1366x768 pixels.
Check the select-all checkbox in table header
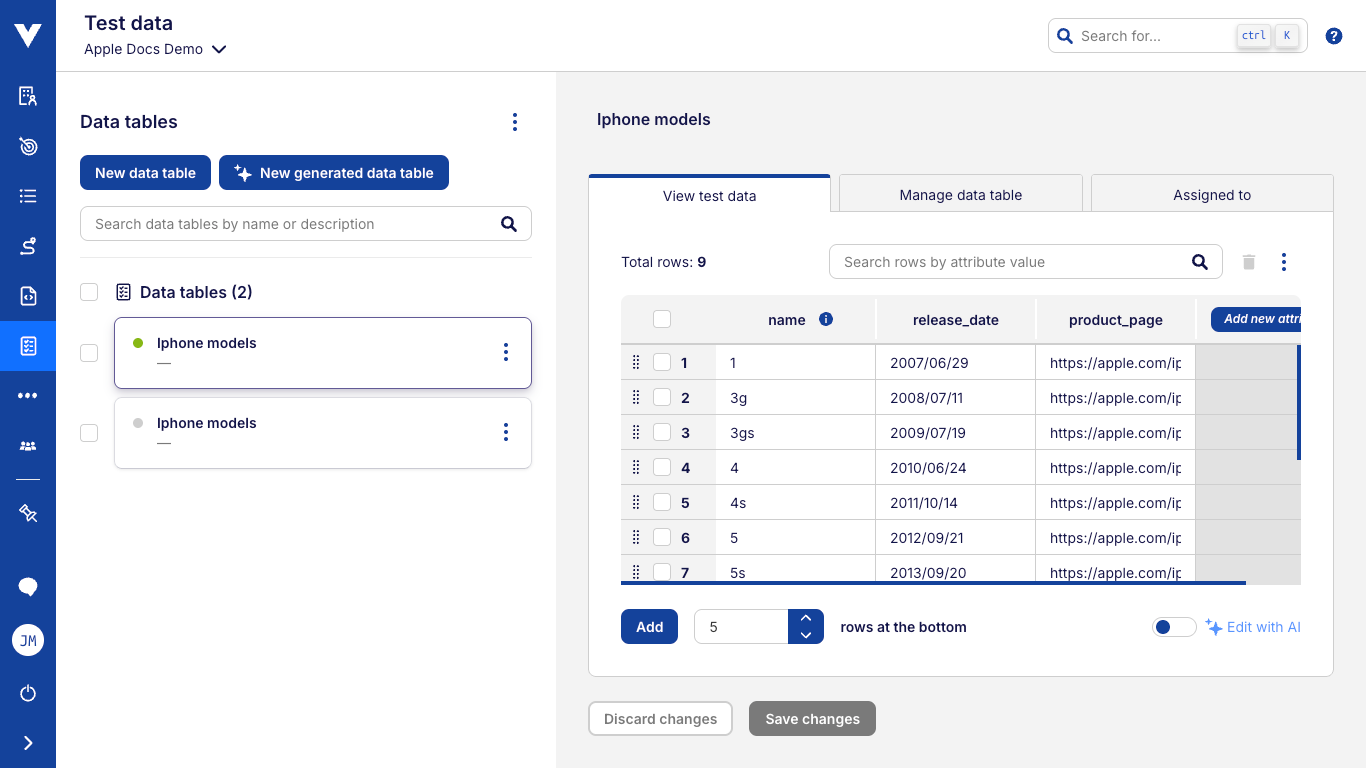tap(662, 318)
